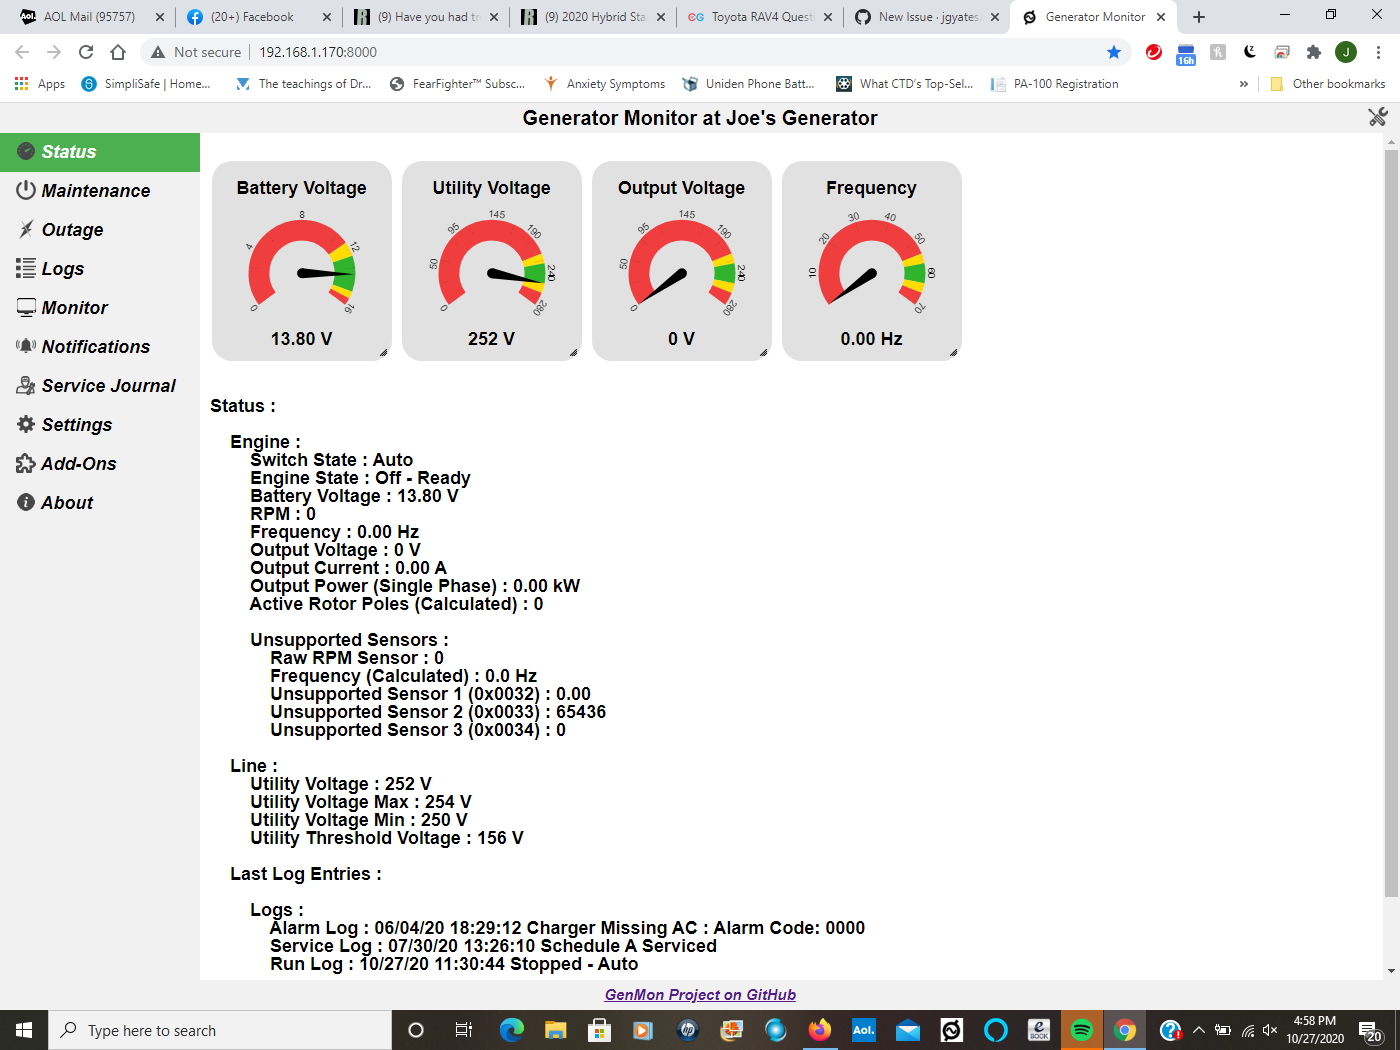Switch to the New Issue GitHub tab

(x=927, y=17)
